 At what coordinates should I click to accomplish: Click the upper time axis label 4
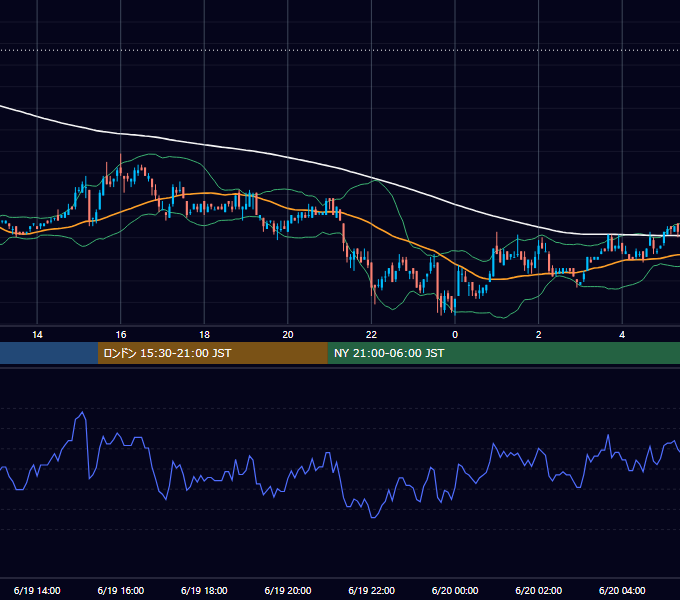(622, 335)
